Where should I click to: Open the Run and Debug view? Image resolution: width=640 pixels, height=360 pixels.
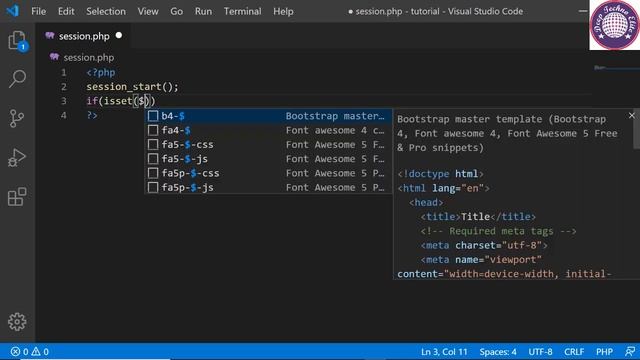point(17,158)
